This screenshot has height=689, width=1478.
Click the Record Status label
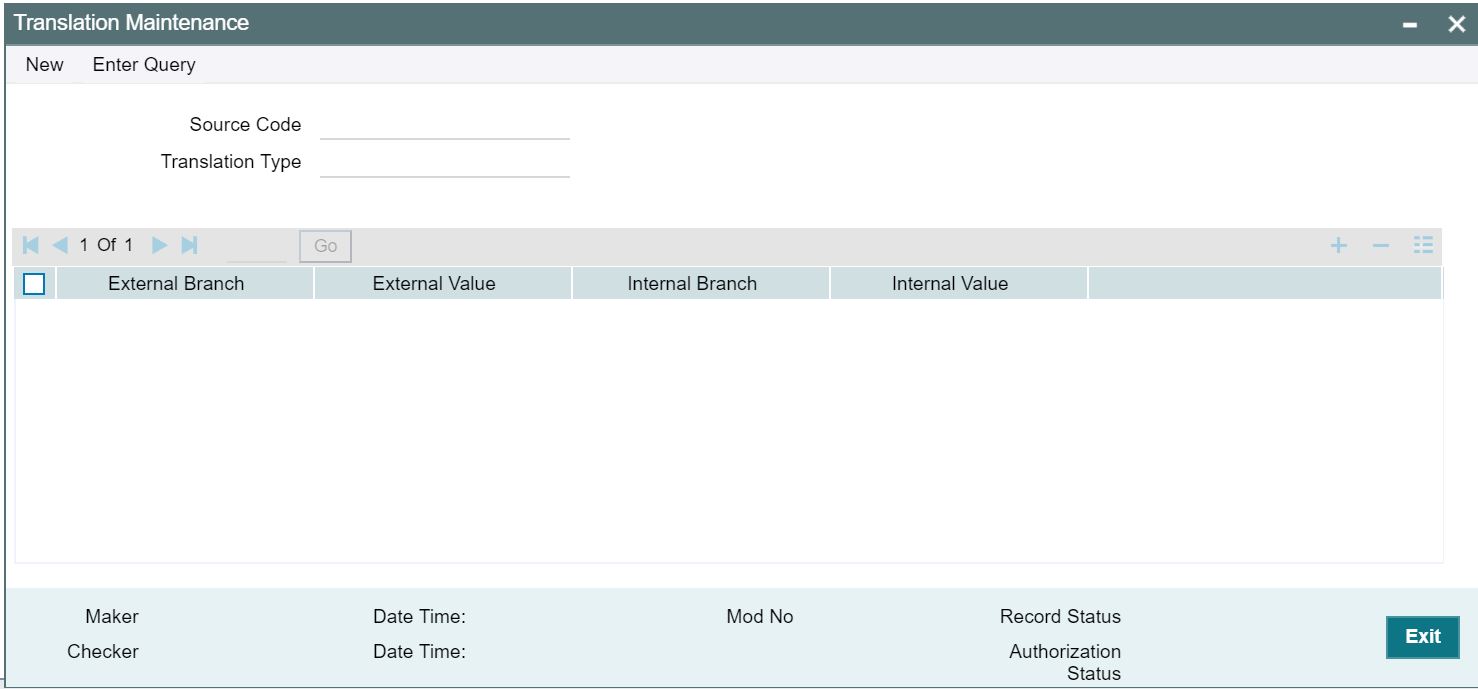click(x=1060, y=617)
